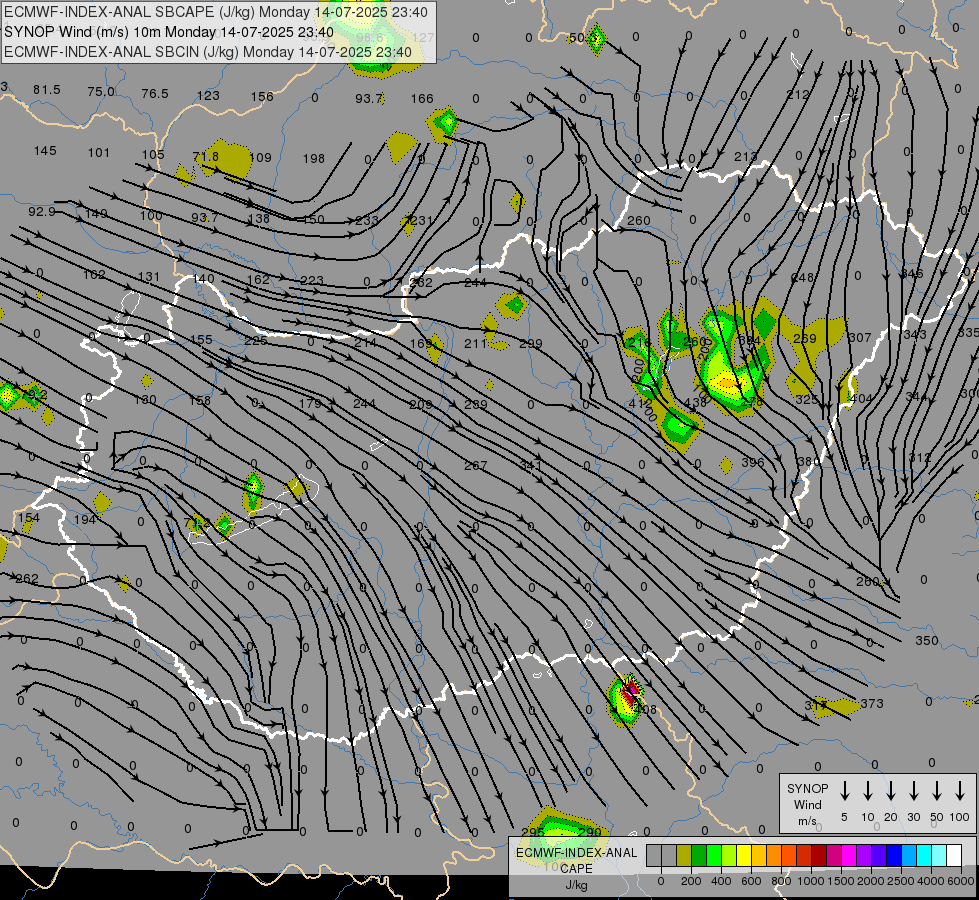Click the map value 166
This screenshot has height=900, width=979.
[x=422, y=99]
